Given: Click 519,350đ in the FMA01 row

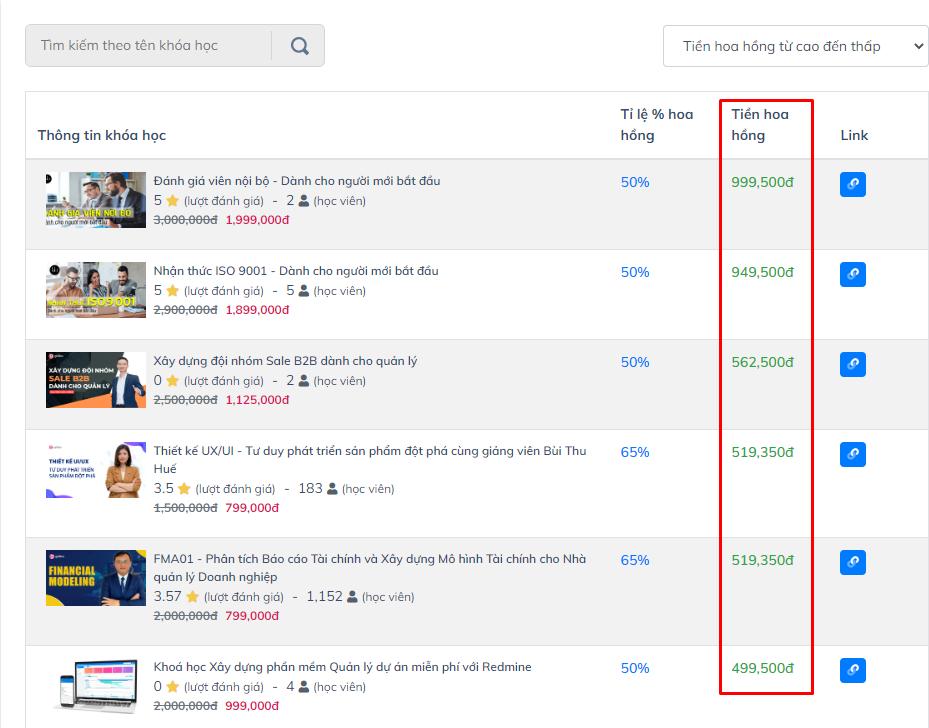Looking at the screenshot, I should pos(763,560).
